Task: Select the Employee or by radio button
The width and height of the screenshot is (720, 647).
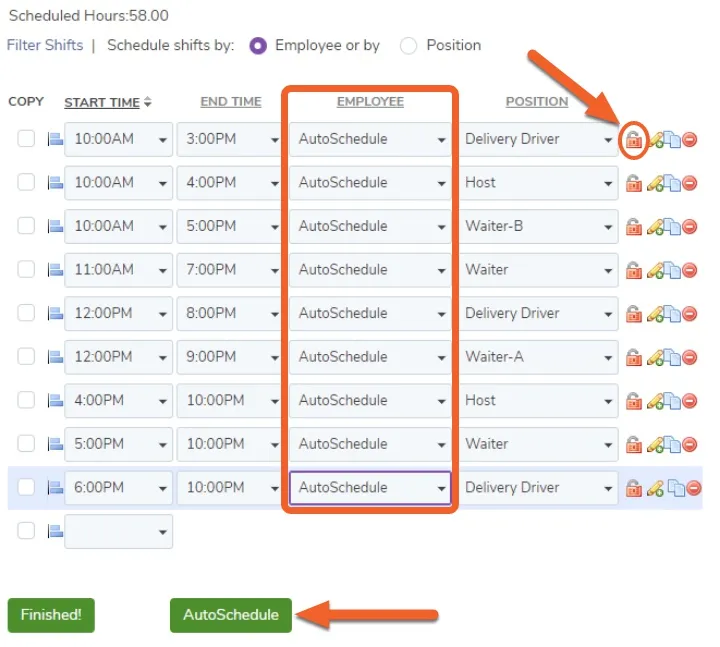Action: tap(258, 46)
